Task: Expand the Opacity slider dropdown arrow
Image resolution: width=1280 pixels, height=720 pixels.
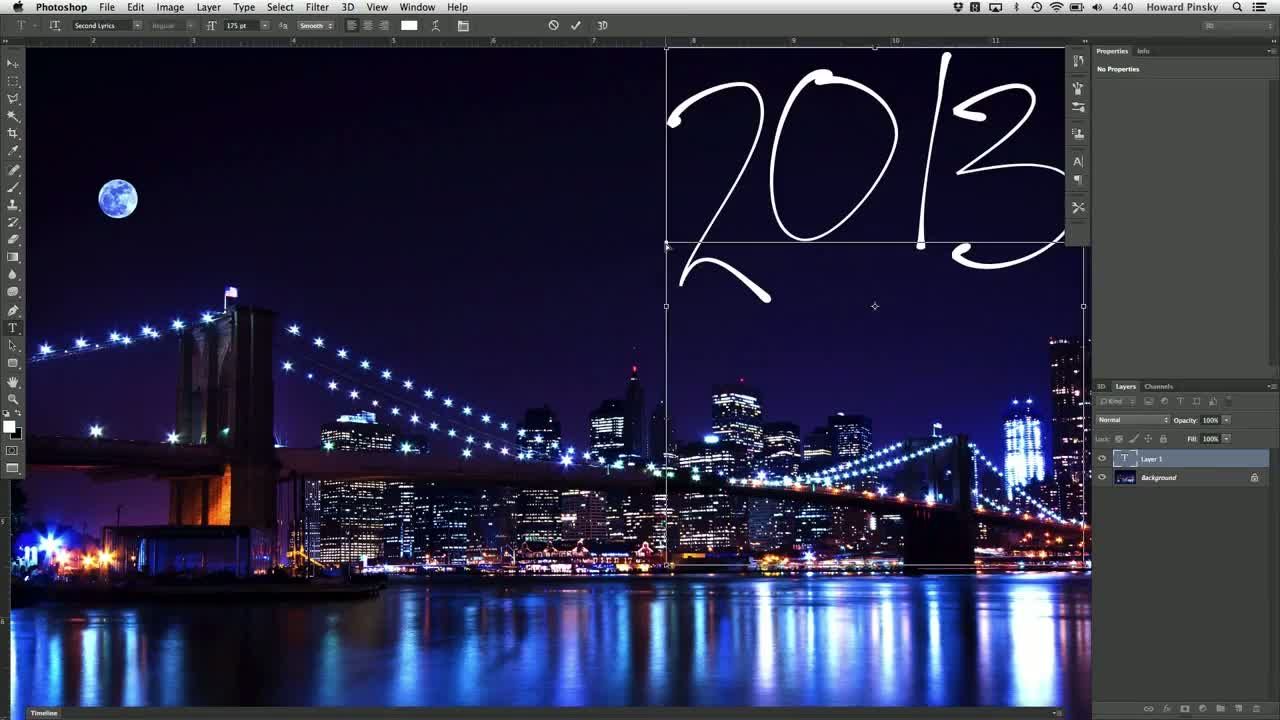Action: (x=1227, y=420)
